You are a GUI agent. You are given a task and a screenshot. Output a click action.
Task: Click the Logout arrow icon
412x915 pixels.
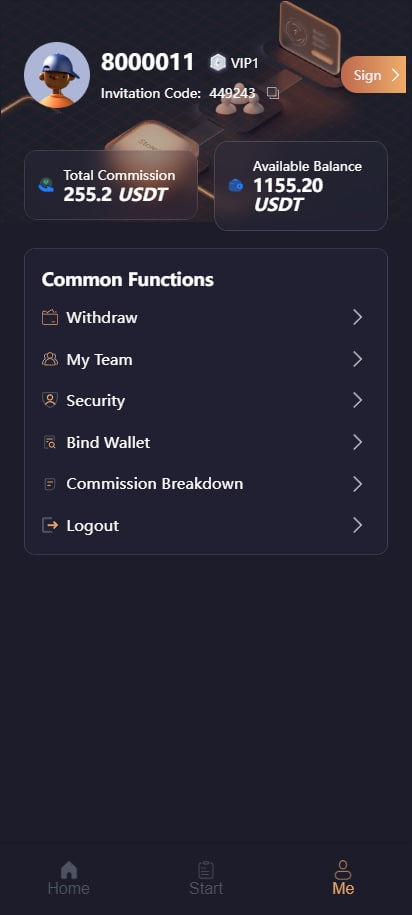[x=50, y=525]
